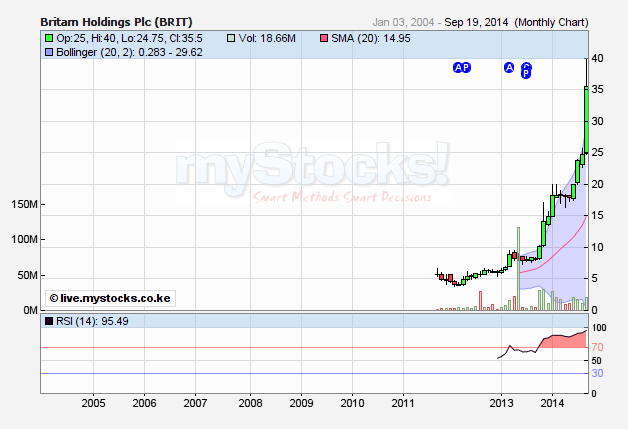Click the RSI 70 overbought level label
Viewport: 628px width, 429px height.
click(x=598, y=347)
